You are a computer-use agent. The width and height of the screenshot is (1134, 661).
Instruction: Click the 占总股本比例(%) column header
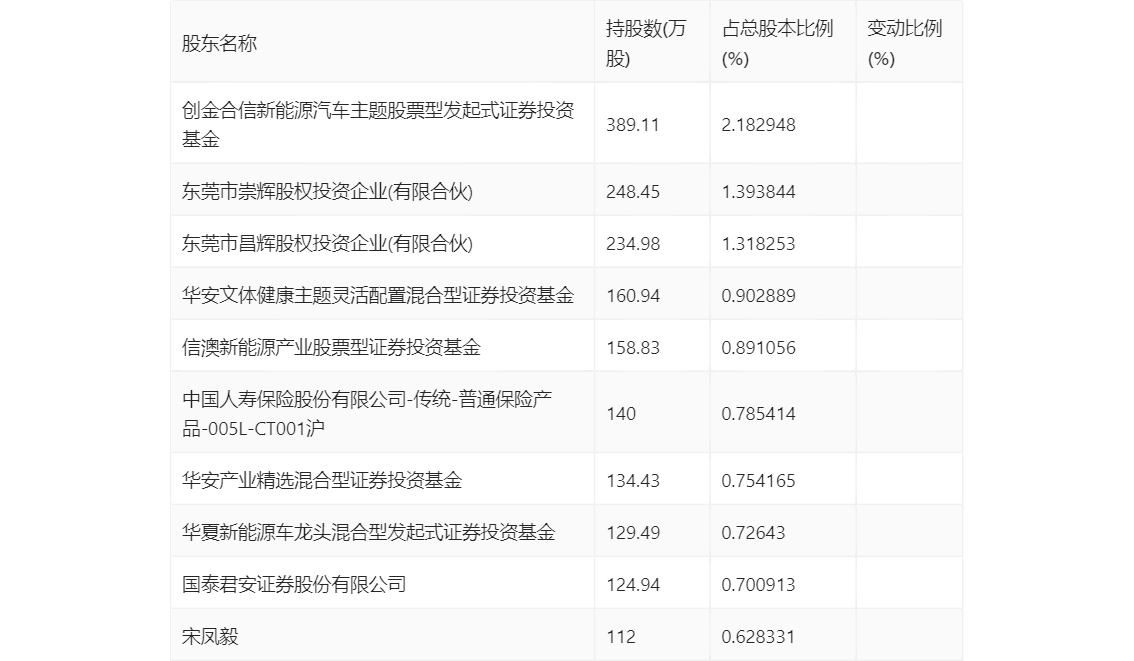tap(777, 43)
